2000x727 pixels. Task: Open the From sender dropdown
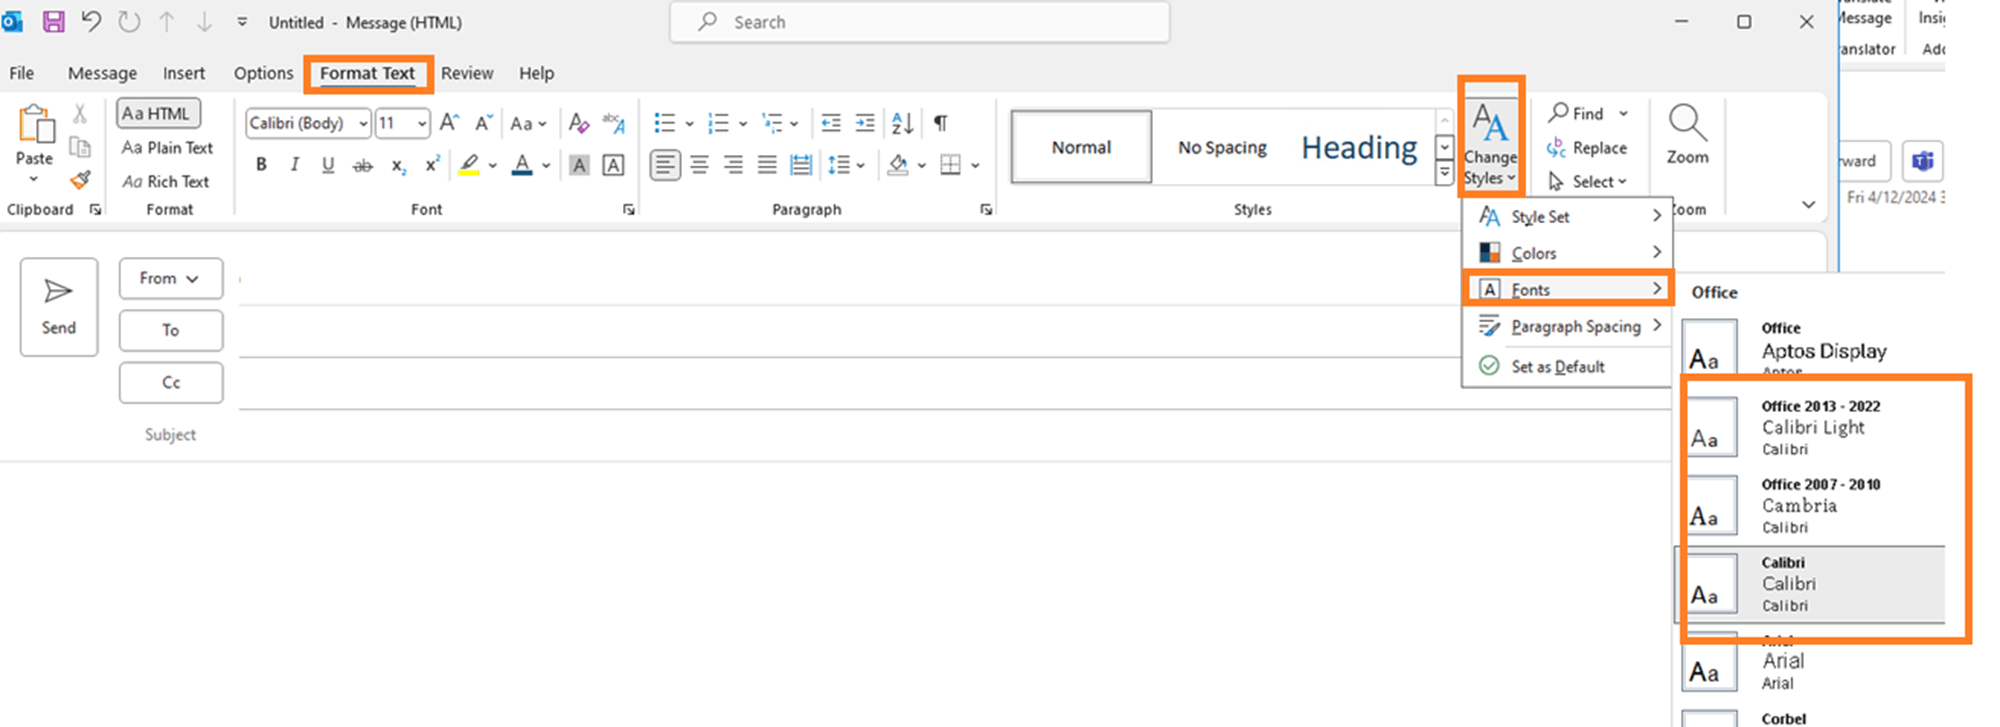pos(171,278)
